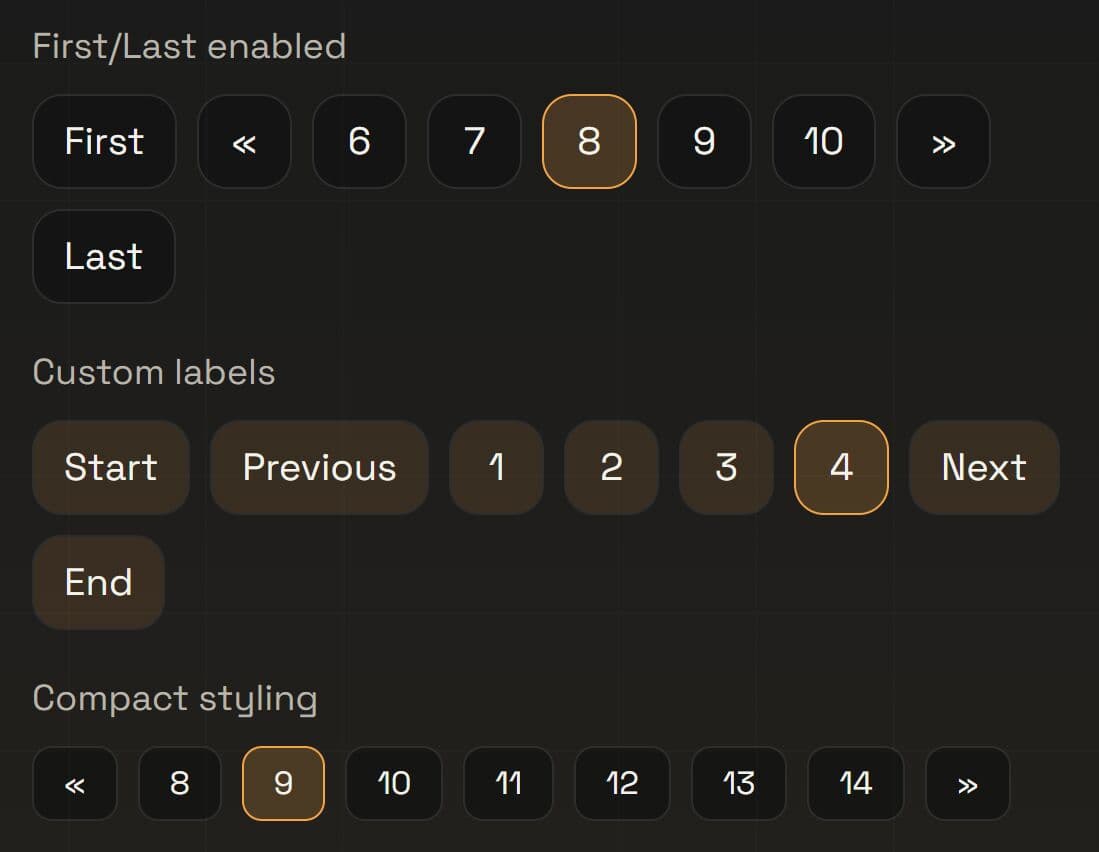Screen dimensions: 1099x852
Task: Click the Next button in custom labels pagination
Action: [984, 467]
